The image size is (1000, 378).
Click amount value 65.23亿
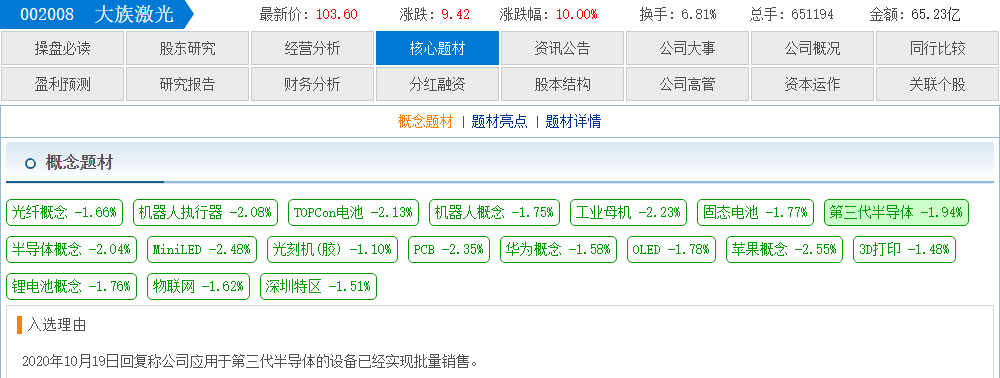(936, 15)
